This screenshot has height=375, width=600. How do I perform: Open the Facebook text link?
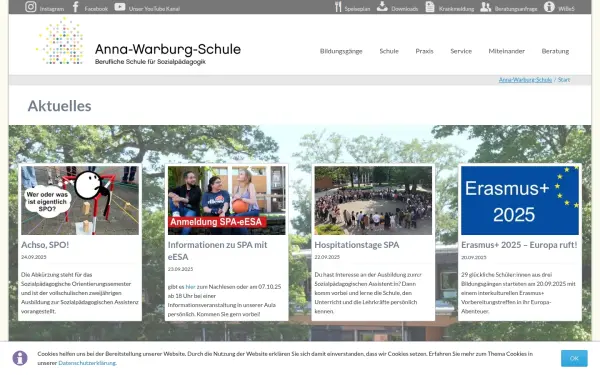pos(96,9)
